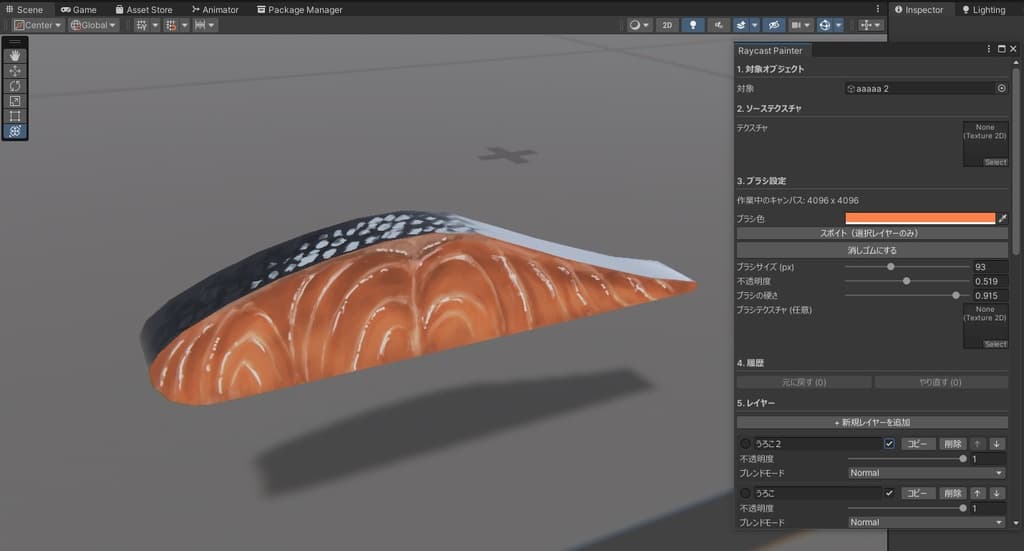This screenshot has width=1024, height=551.
Task: Toggle scene audio
Action: pos(718,25)
